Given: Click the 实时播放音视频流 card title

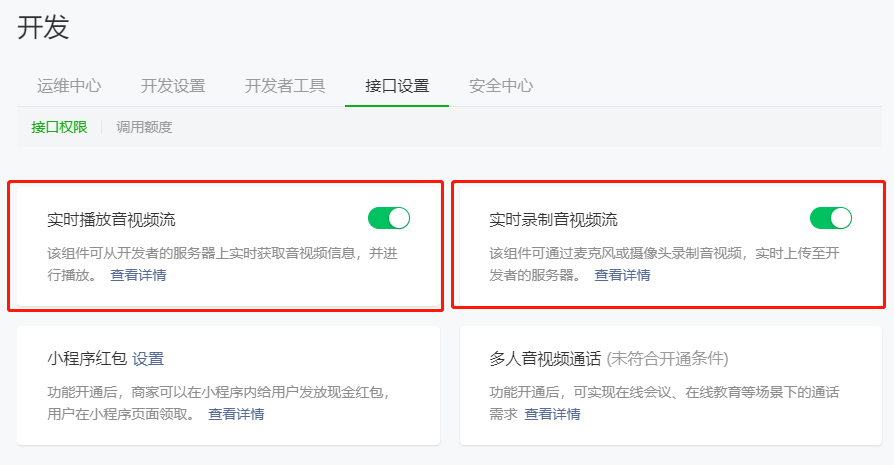Looking at the screenshot, I should [111, 220].
